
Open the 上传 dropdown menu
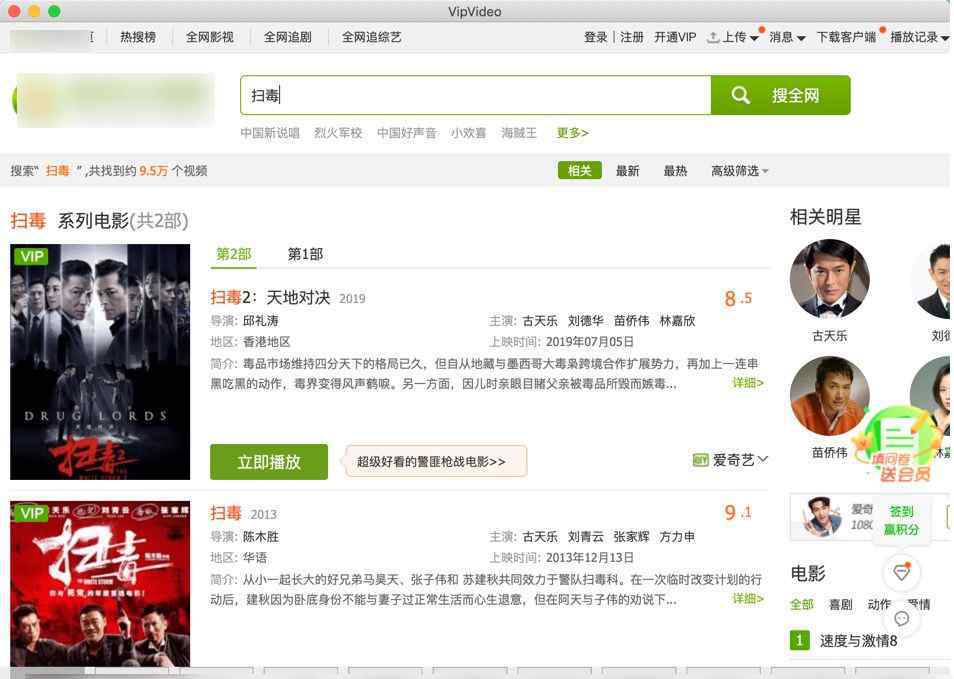[x=740, y=37]
